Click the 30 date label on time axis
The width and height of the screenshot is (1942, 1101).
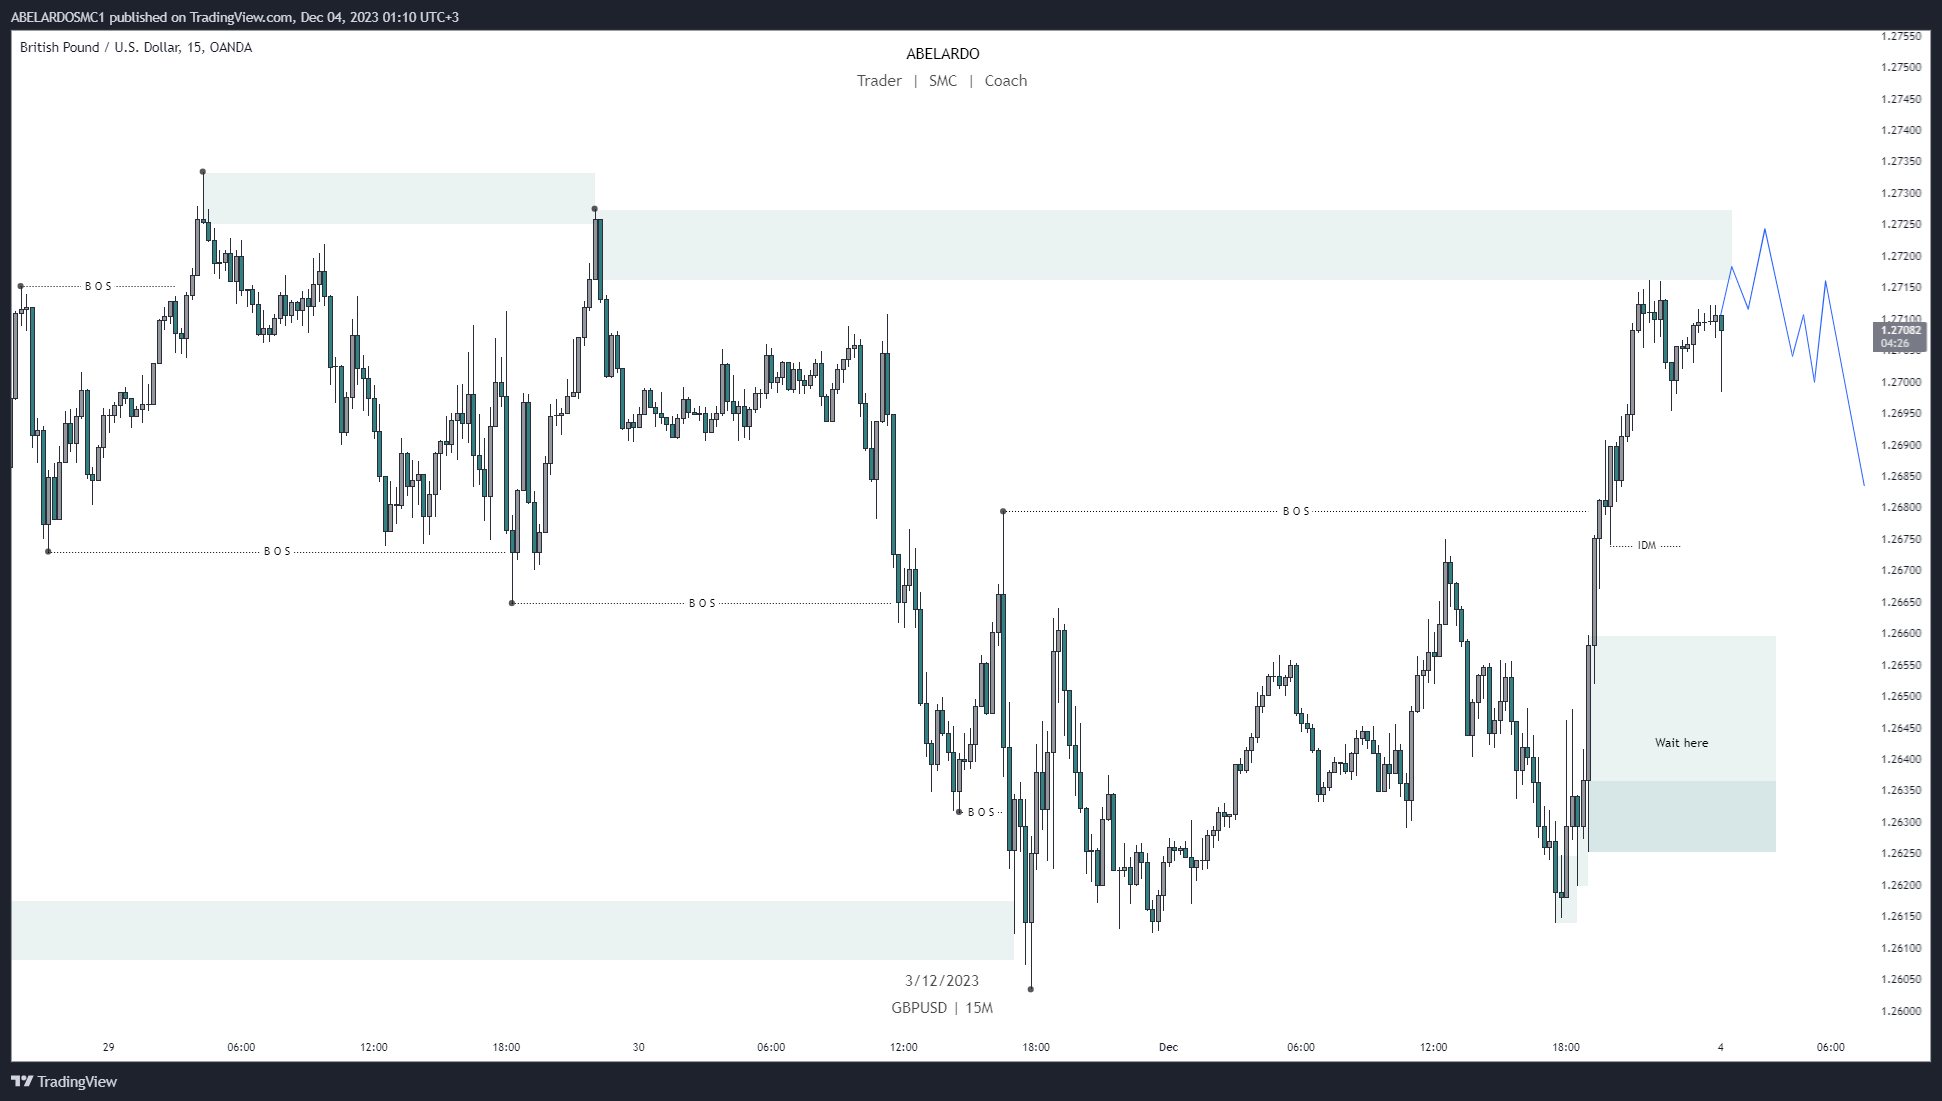[638, 1047]
